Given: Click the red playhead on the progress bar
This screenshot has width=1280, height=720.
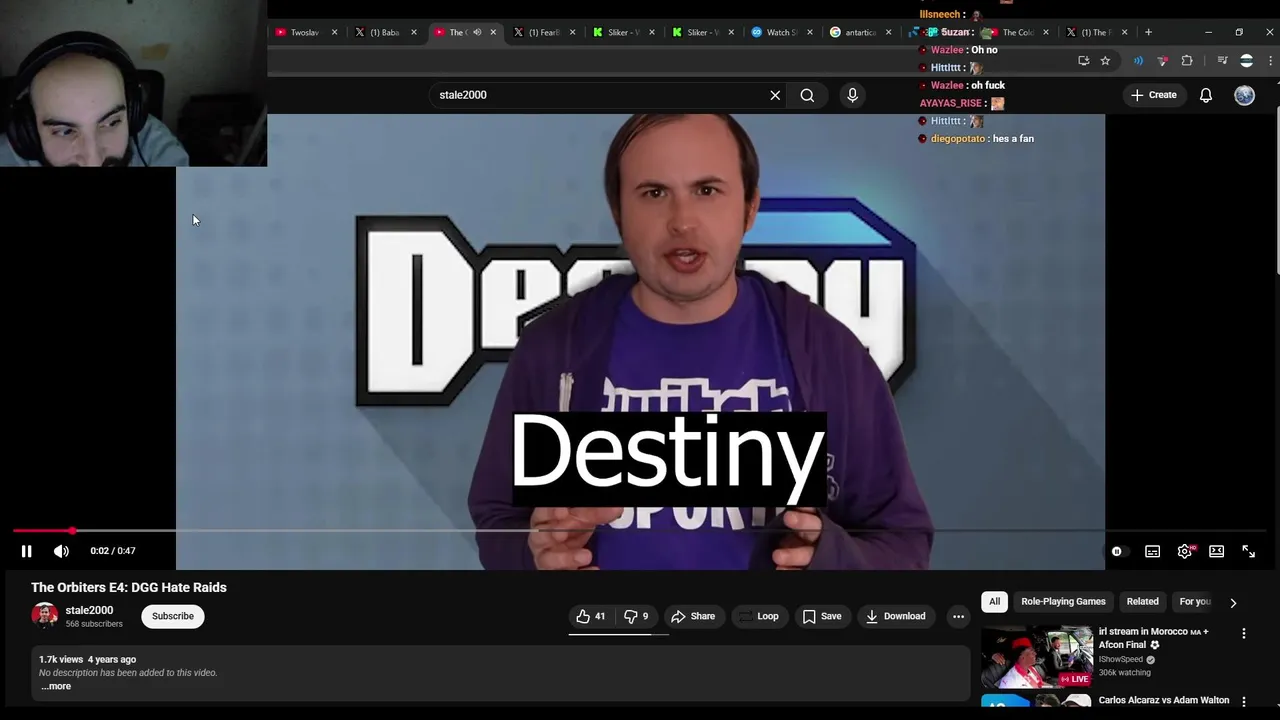Looking at the screenshot, I should (x=72, y=531).
